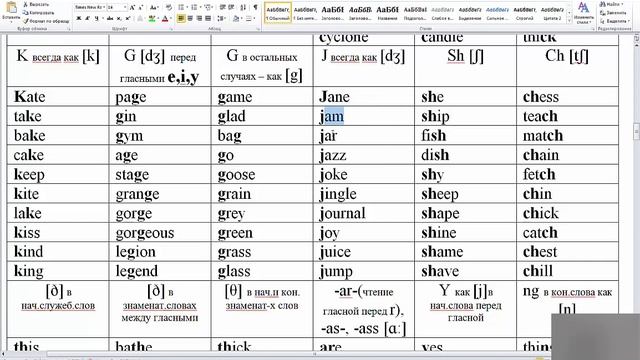Click the word "sheep" in the table
Screen dimensions: 640x360
[440, 194]
